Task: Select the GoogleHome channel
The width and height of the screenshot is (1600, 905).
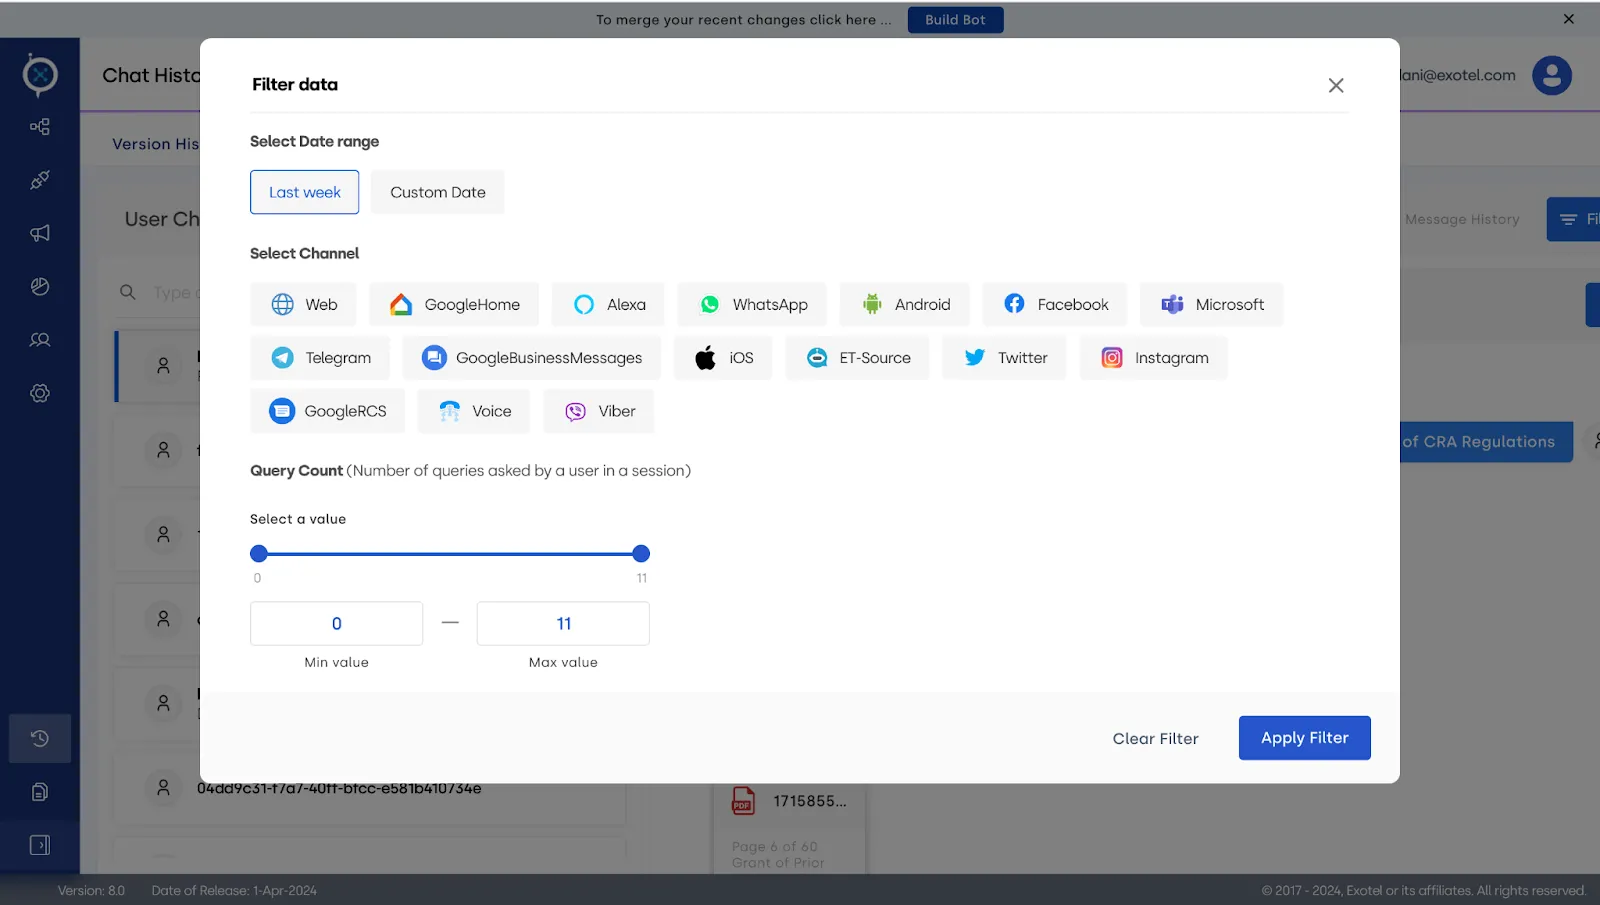Action: click(454, 304)
